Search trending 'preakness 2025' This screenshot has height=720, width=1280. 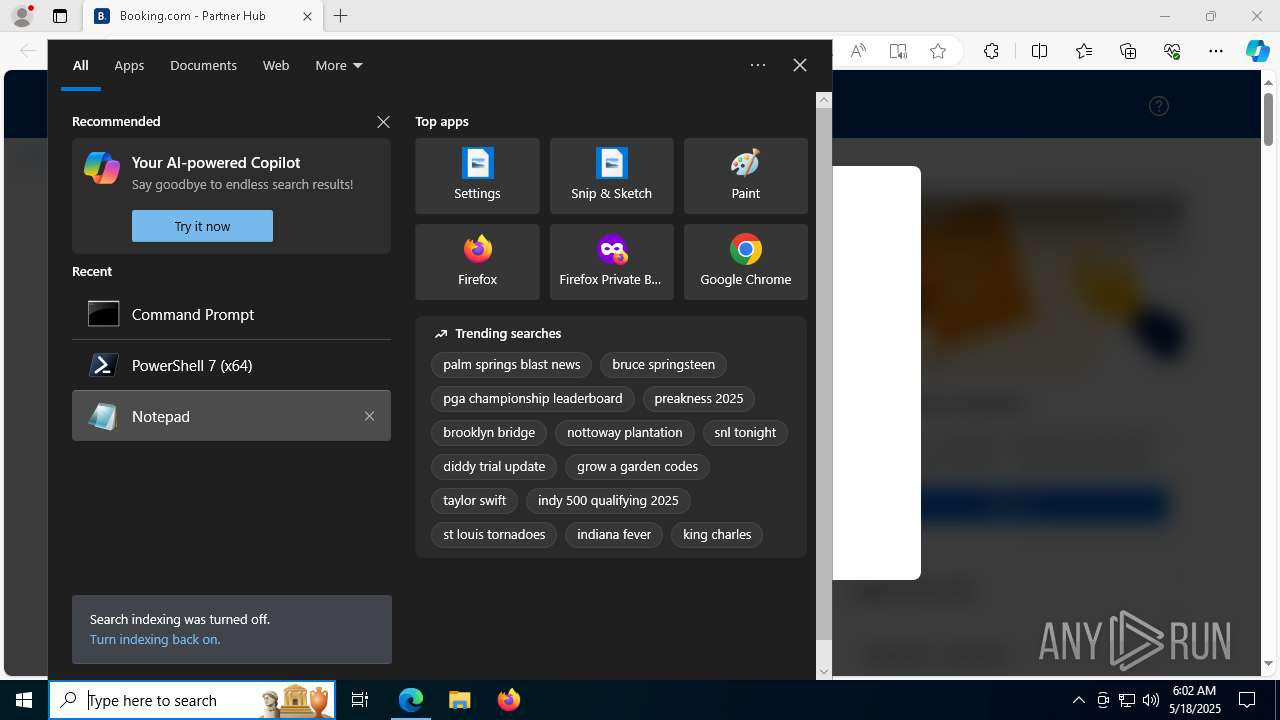tap(698, 399)
